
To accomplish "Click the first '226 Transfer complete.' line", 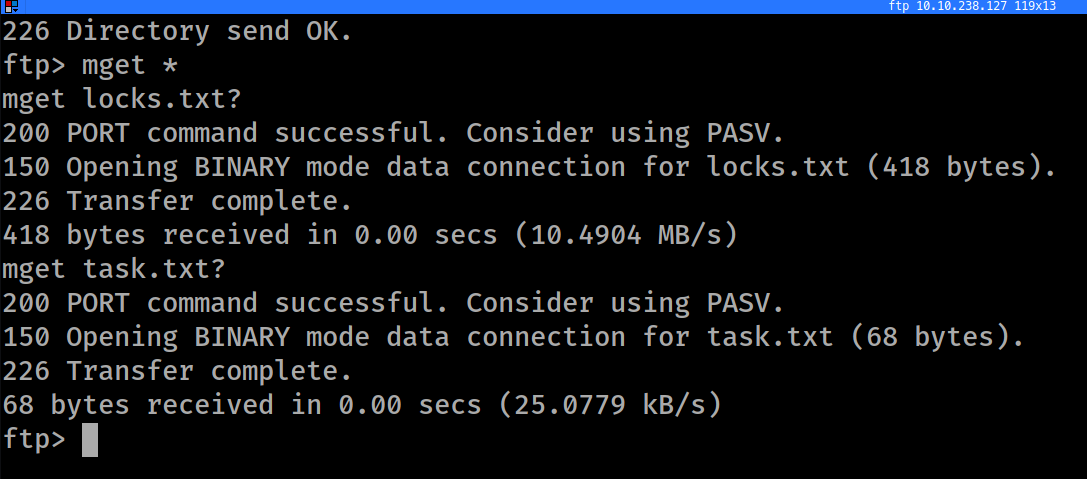I will 177,201.
